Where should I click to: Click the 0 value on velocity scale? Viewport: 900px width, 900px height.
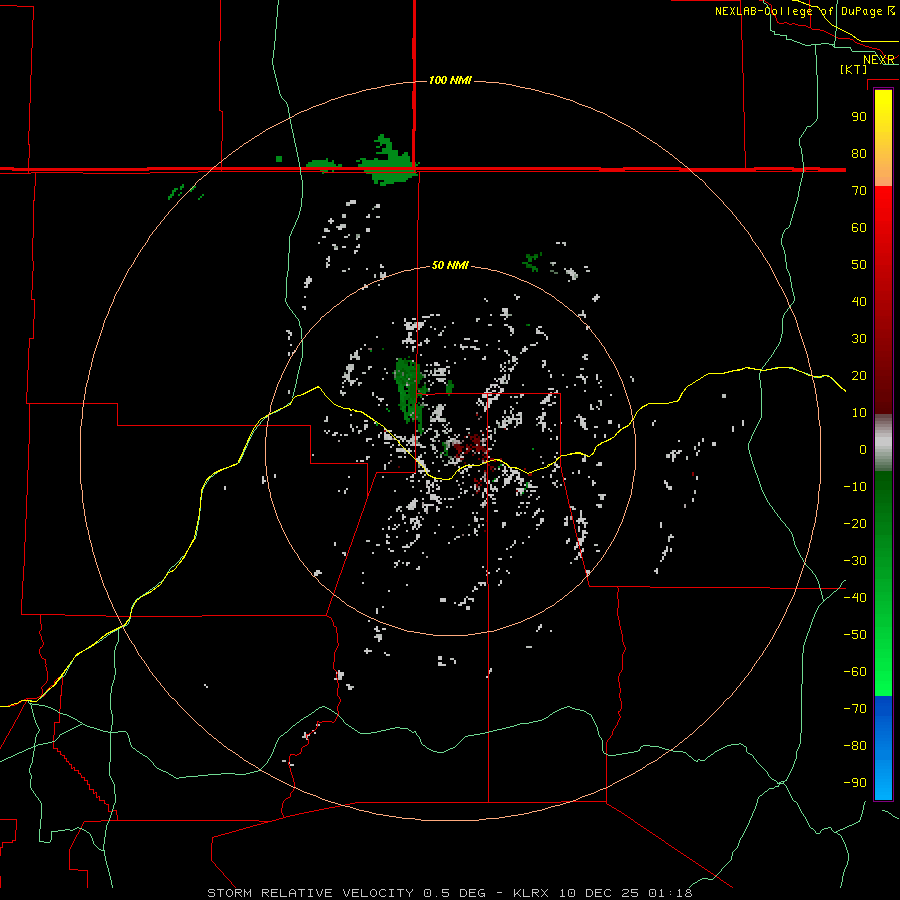tap(863, 449)
